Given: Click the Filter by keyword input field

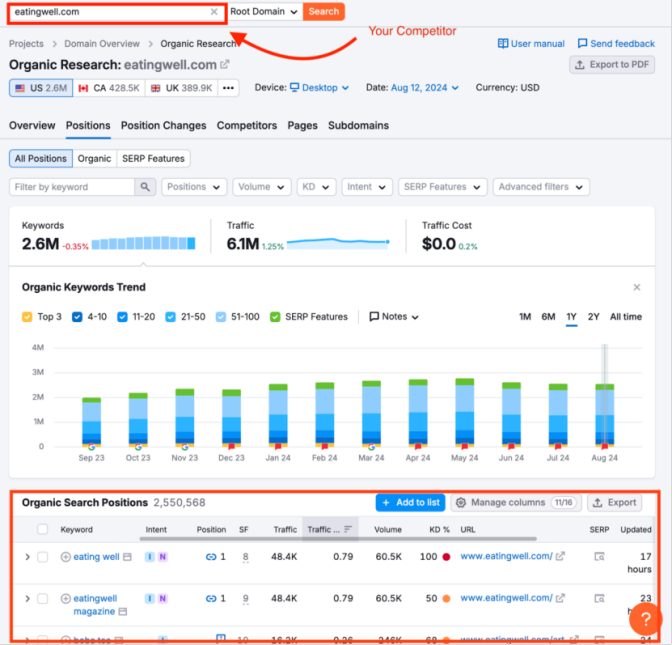Looking at the screenshot, I should pos(72,187).
